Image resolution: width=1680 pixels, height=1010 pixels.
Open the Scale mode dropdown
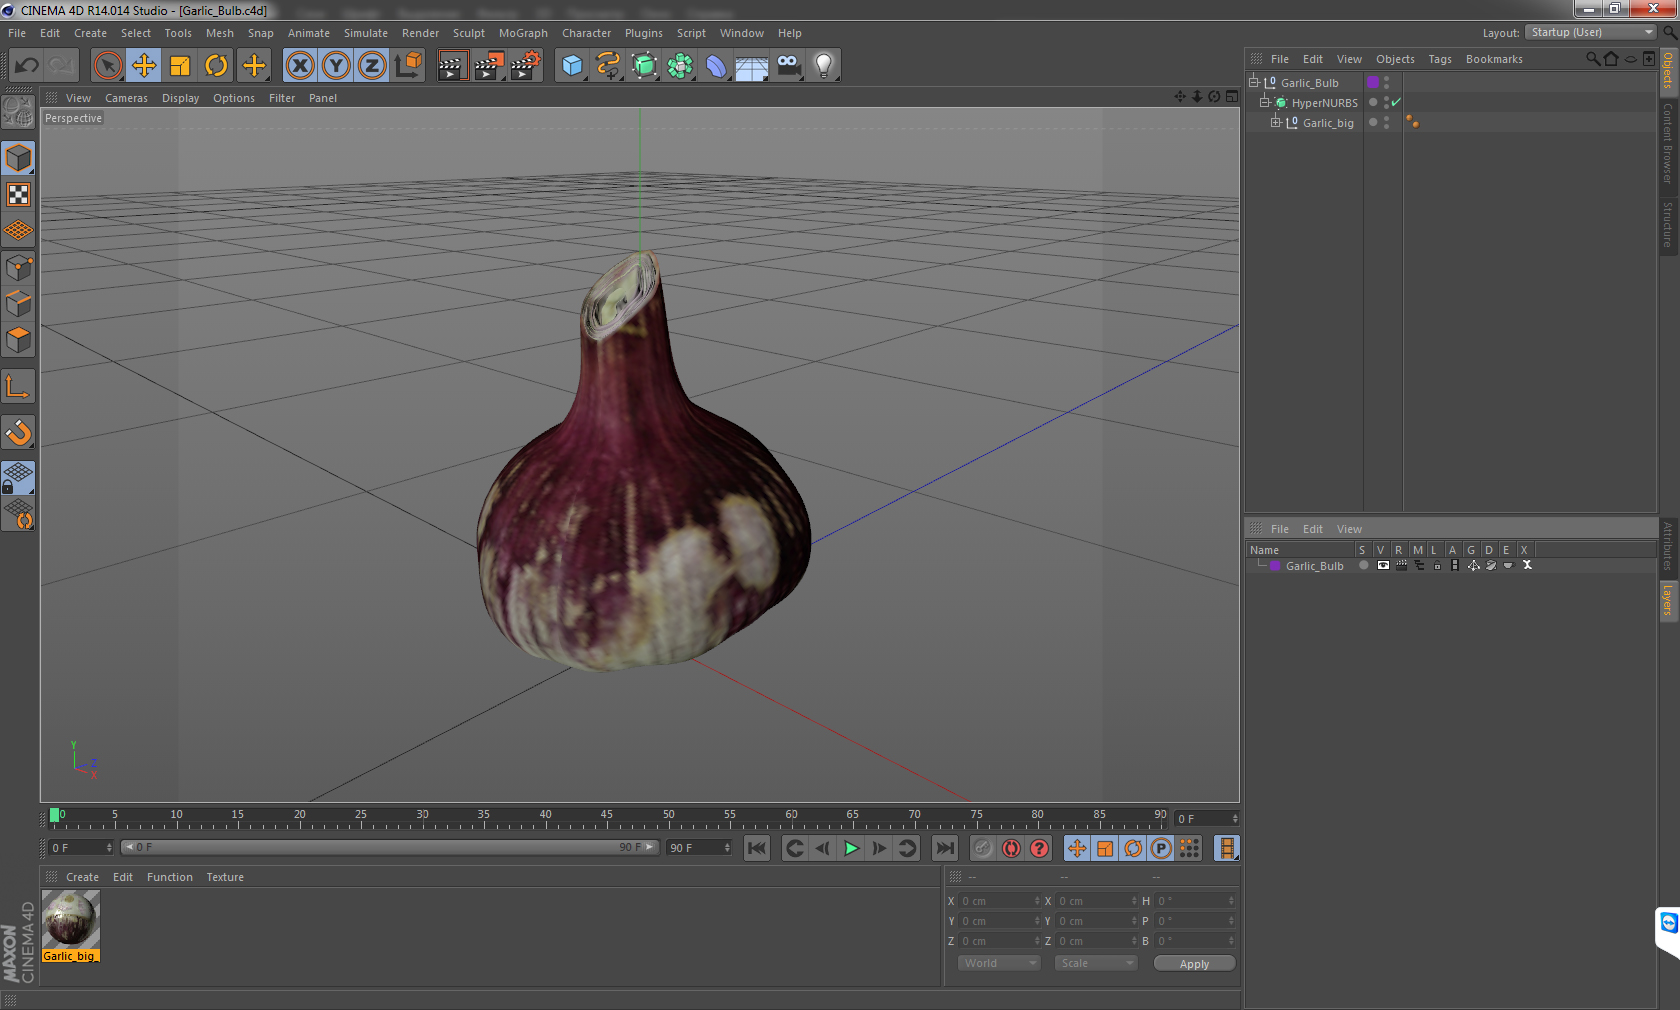pos(1096,963)
